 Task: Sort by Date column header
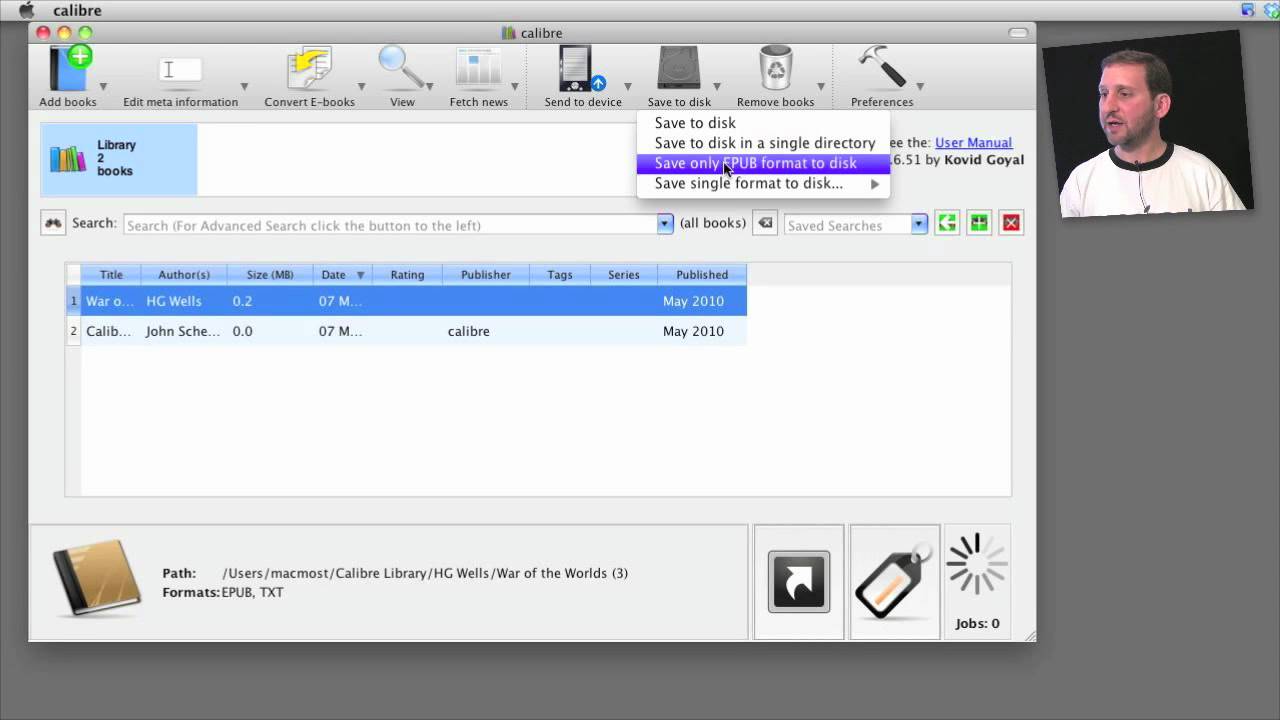click(343, 274)
